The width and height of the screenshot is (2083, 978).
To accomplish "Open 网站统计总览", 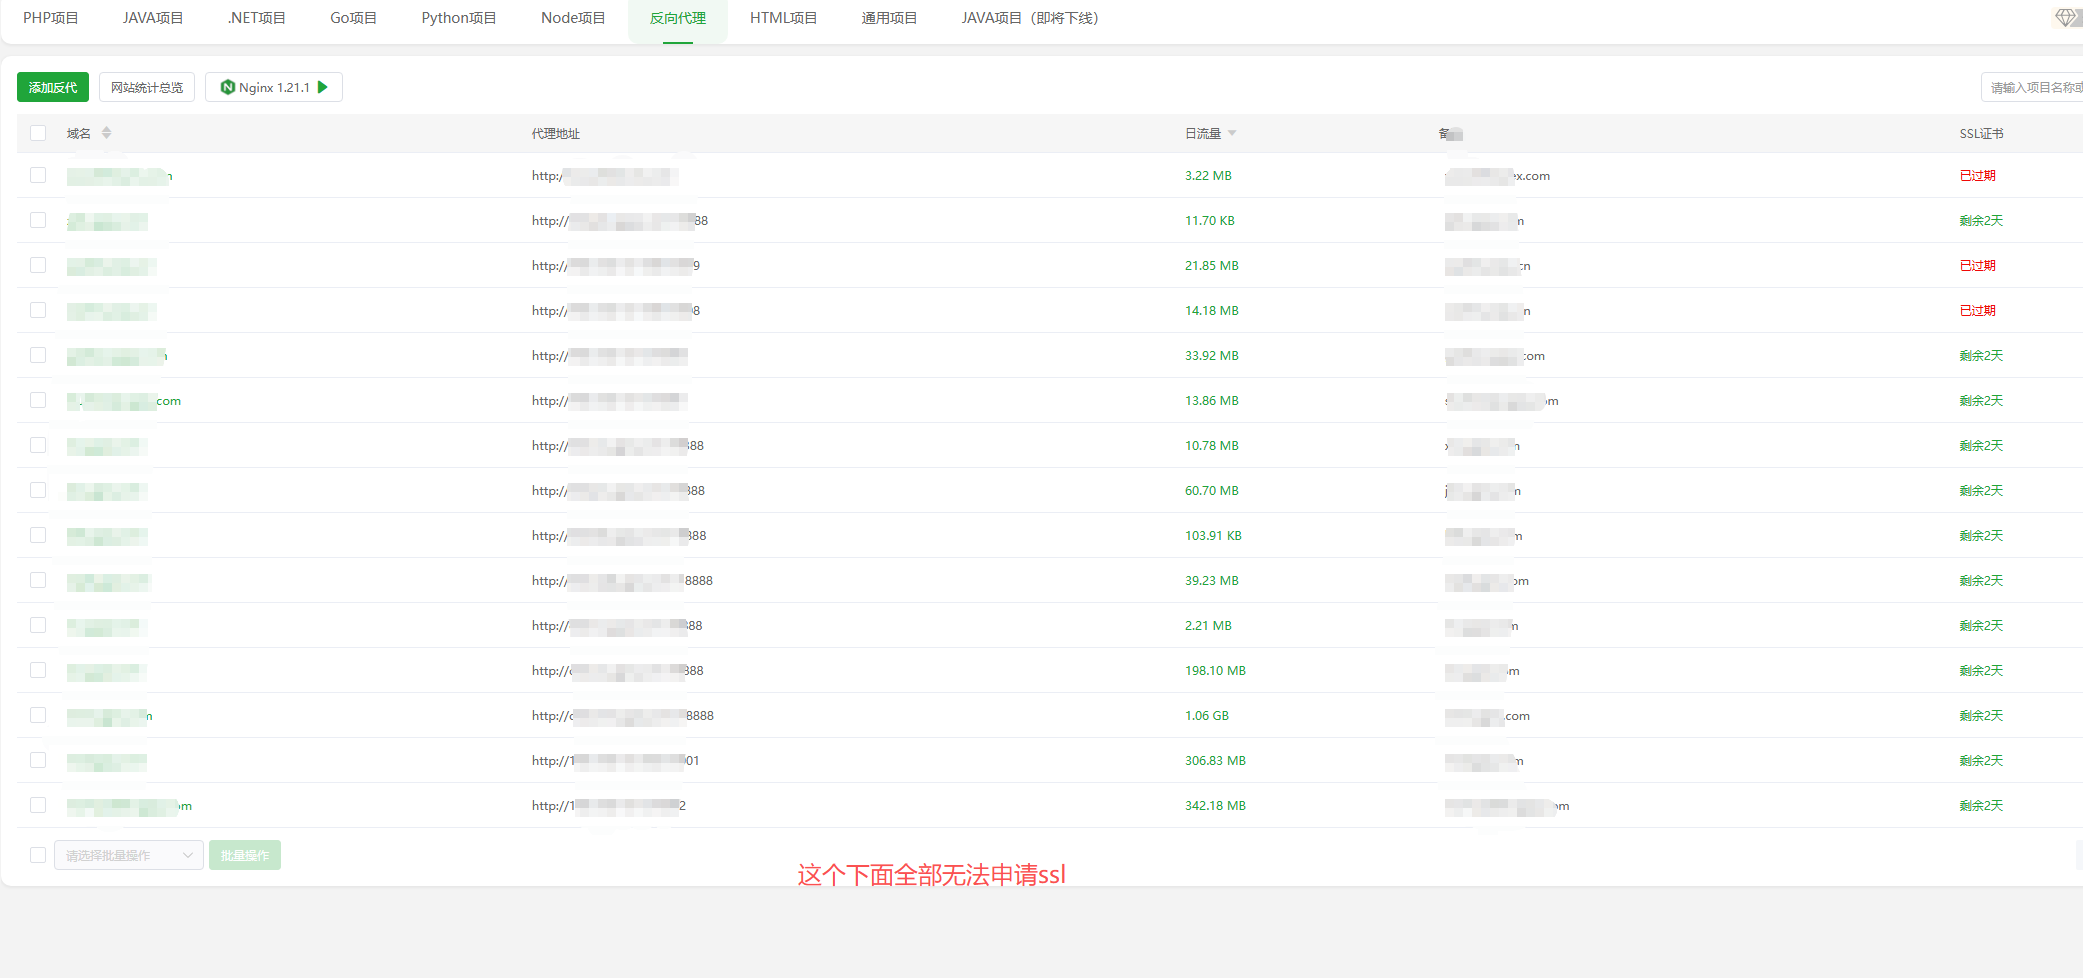I will [x=146, y=87].
